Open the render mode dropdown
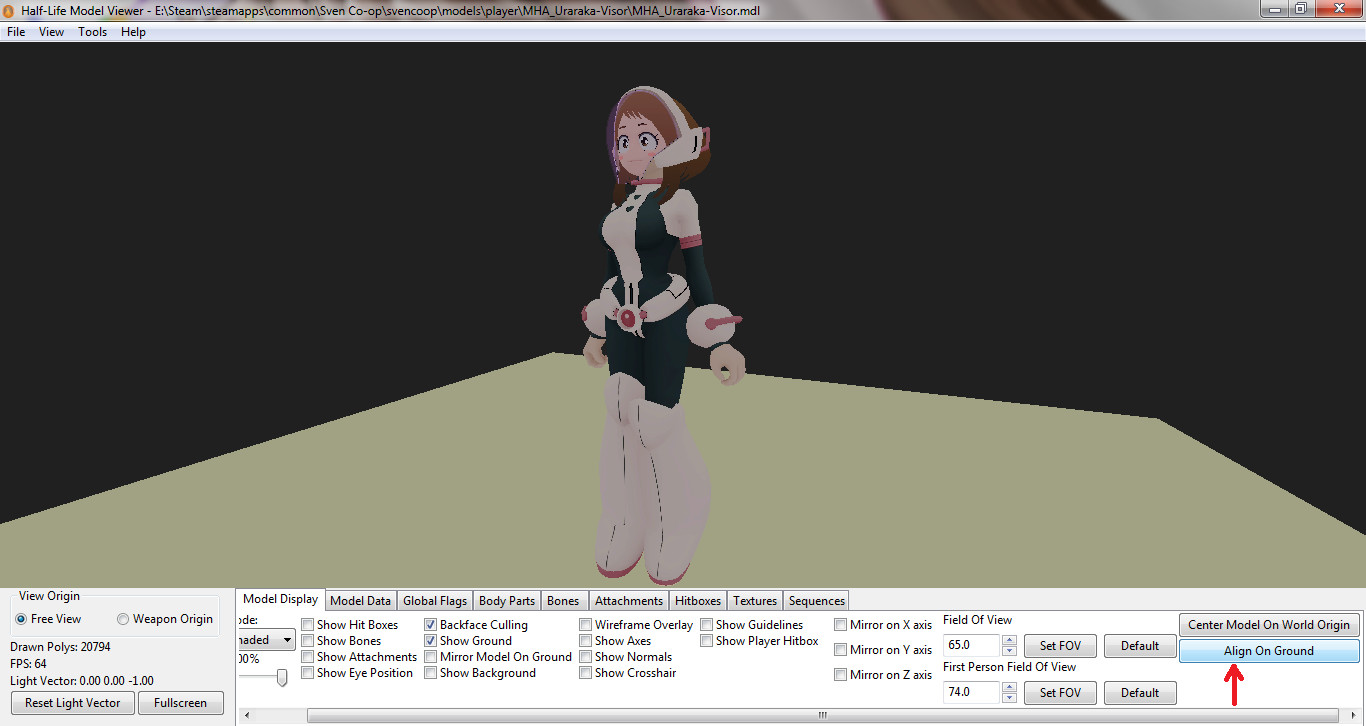The image size is (1366, 726). [x=287, y=640]
